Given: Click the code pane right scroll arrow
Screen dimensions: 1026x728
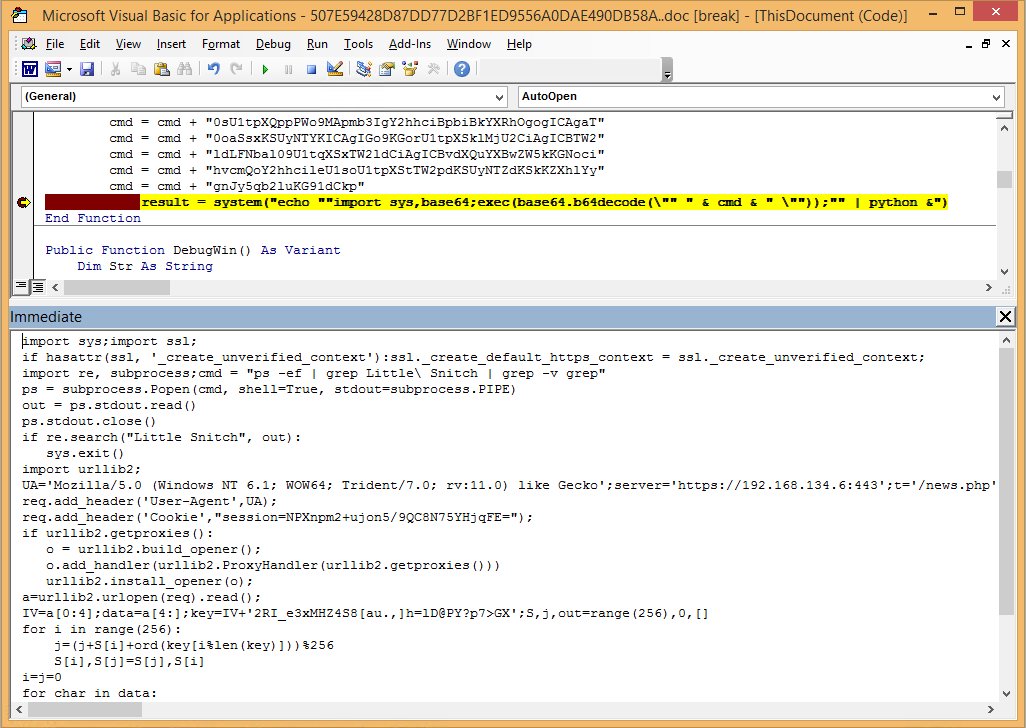Looking at the screenshot, I should (x=988, y=287).
